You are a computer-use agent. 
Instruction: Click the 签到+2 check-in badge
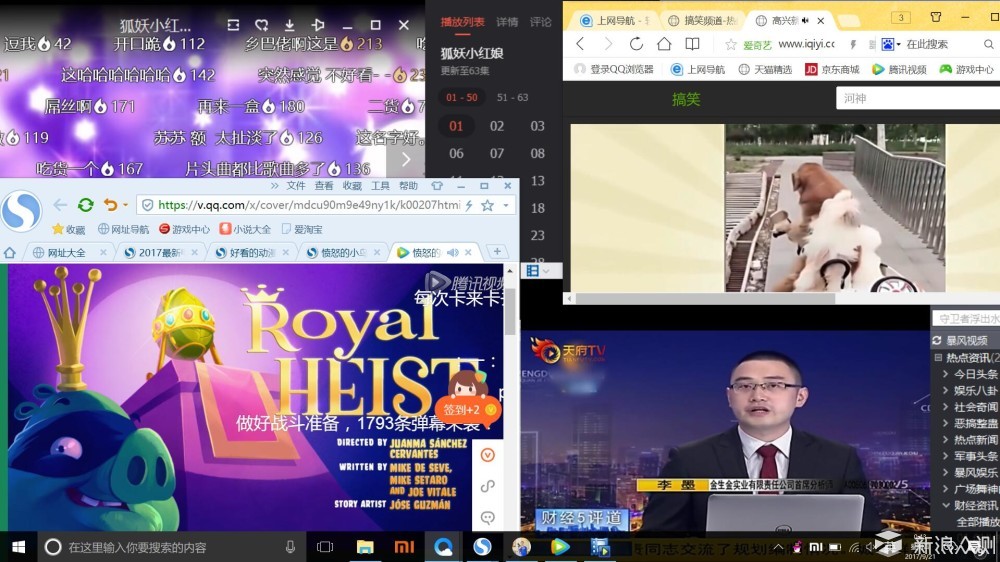pyautogui.click(x=467, y=410)
